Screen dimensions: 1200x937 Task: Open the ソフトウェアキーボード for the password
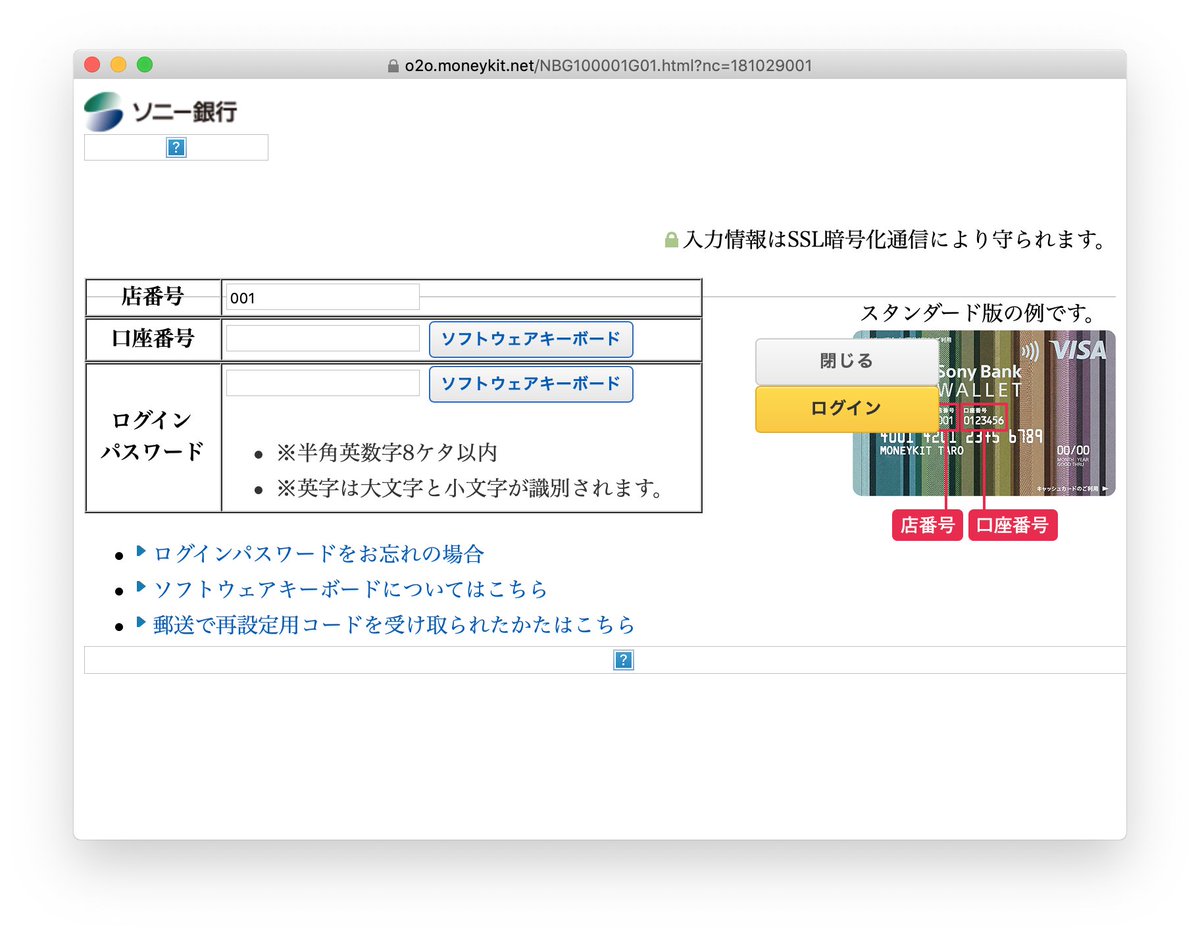tap(531, 384)
